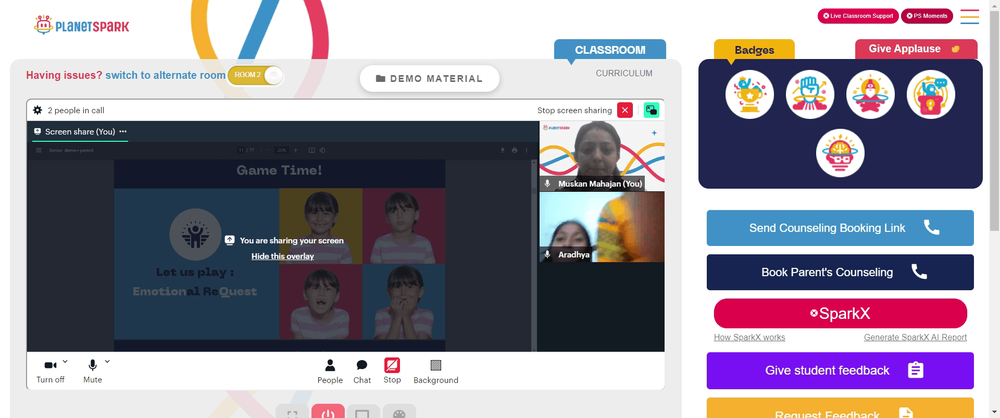Click Send Counseling Booking Link
This screenshot has width=1000, height=418.
click(x=840, y=228)
